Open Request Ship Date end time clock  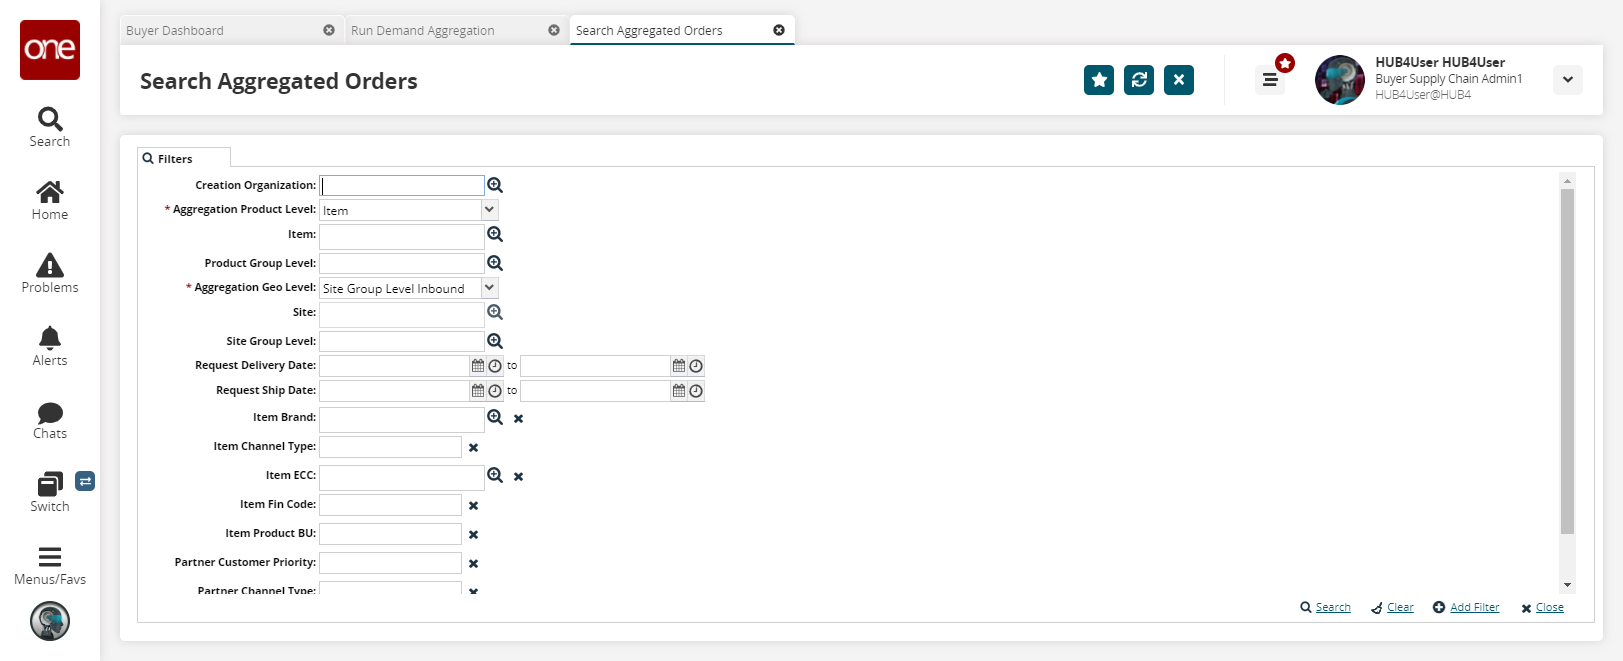[x=696, y=391]
